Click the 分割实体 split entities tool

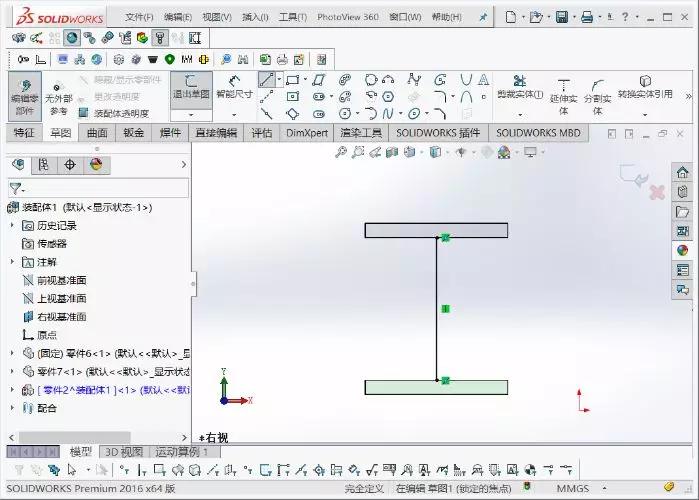coord(597,97)
